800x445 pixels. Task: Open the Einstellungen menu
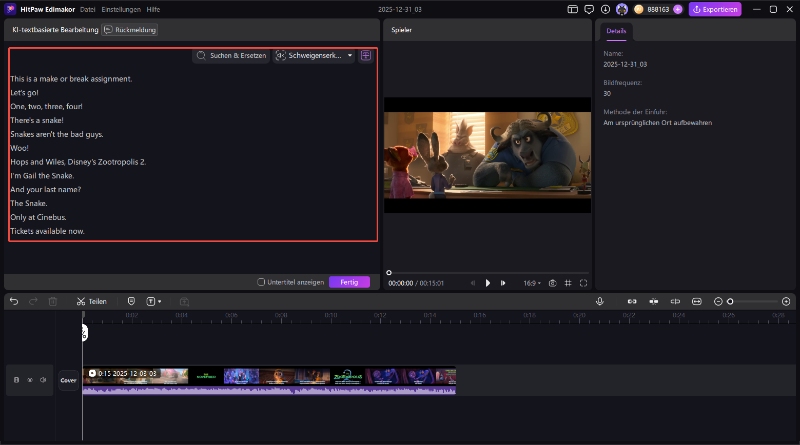(121, 9)
